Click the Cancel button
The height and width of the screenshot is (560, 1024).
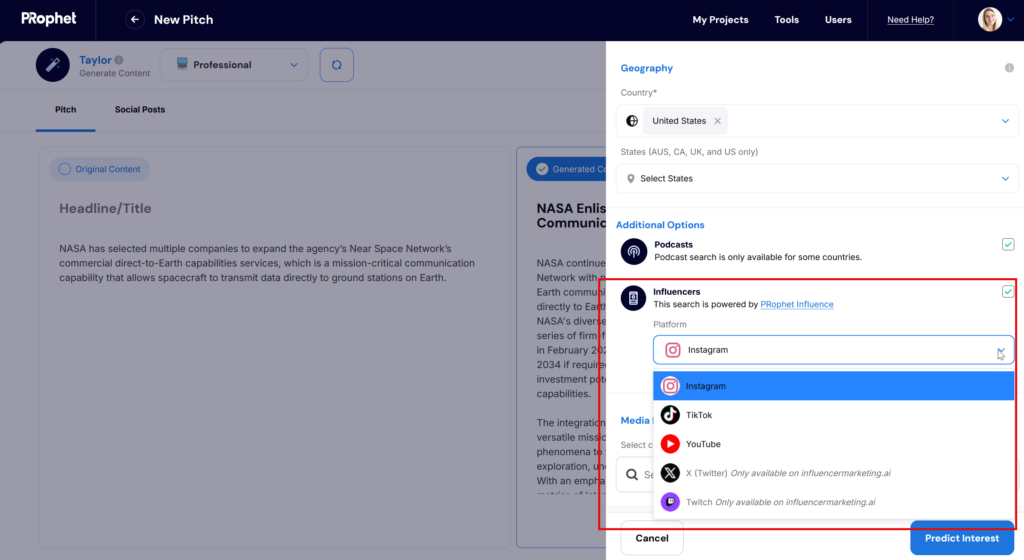[x=652, y=538]
